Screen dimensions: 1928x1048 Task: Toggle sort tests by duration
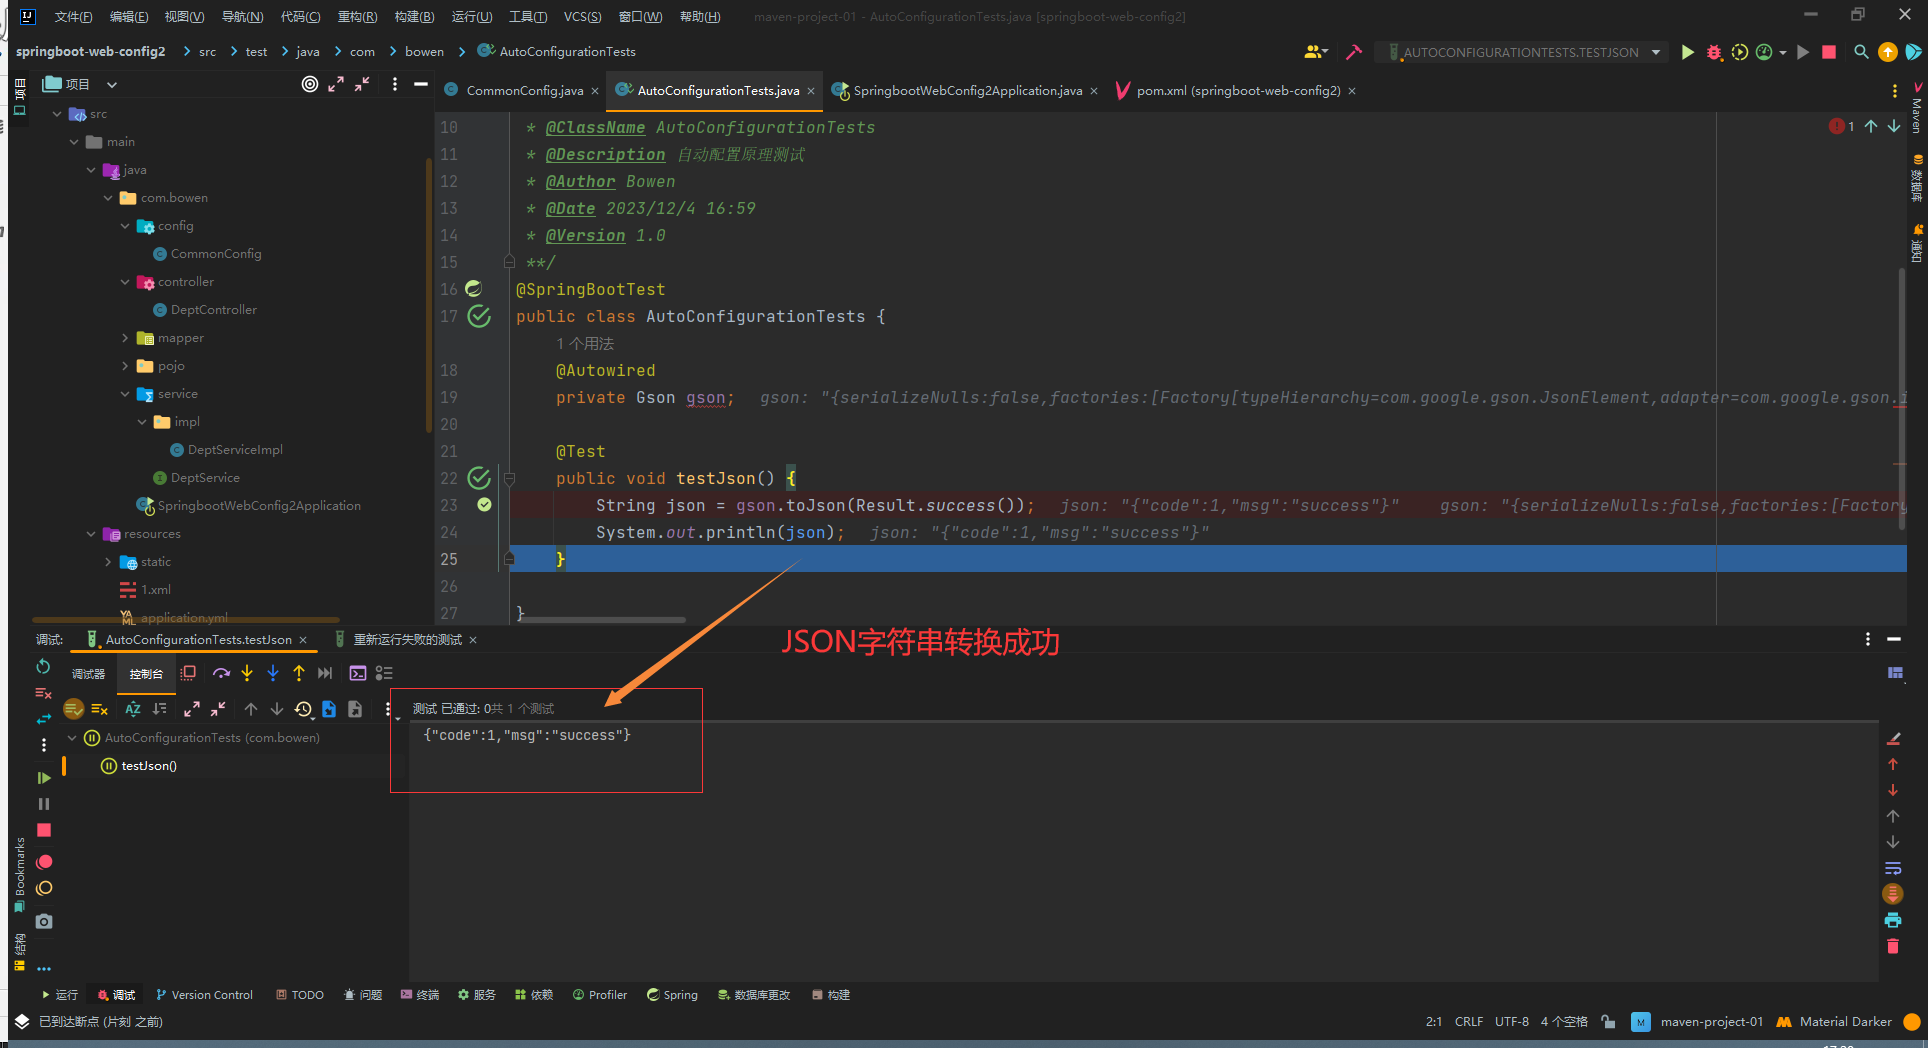tap(159, 709)
